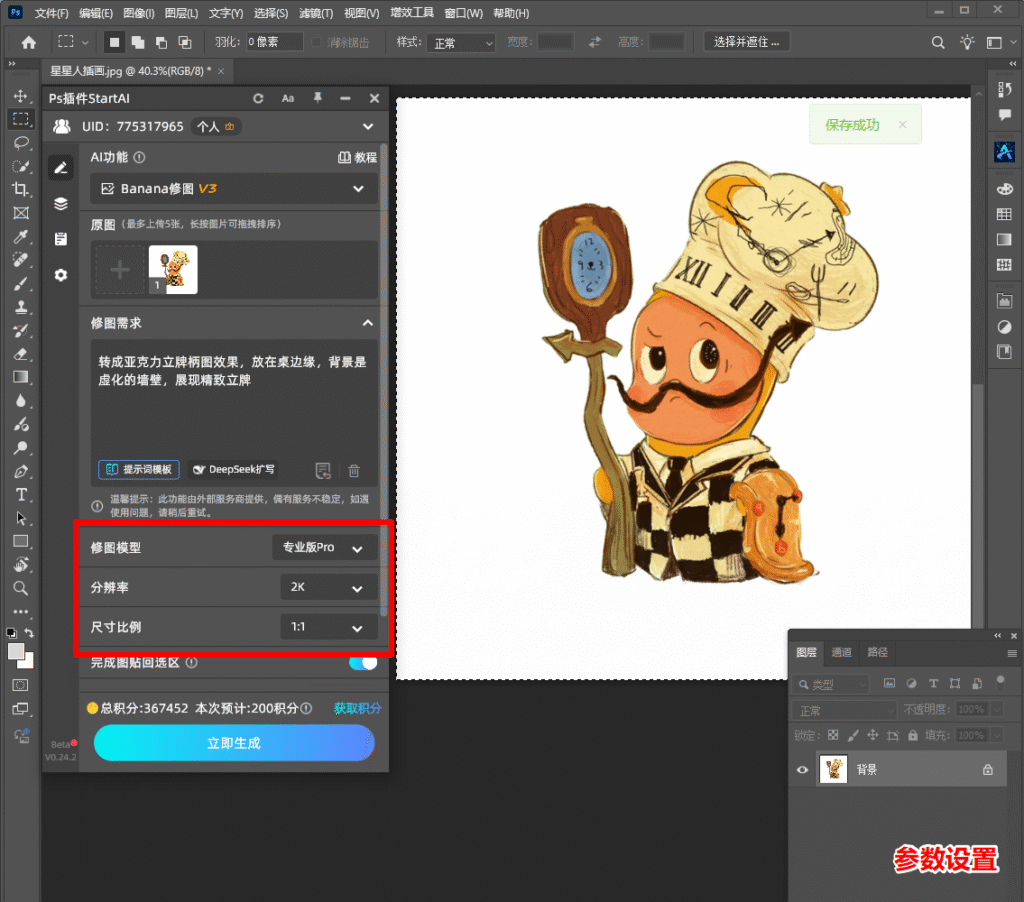Viewport: 1024px width, 902px height.
Task: Open the 尺寸比例 1:1 dropdown
Action: (328, 627)
